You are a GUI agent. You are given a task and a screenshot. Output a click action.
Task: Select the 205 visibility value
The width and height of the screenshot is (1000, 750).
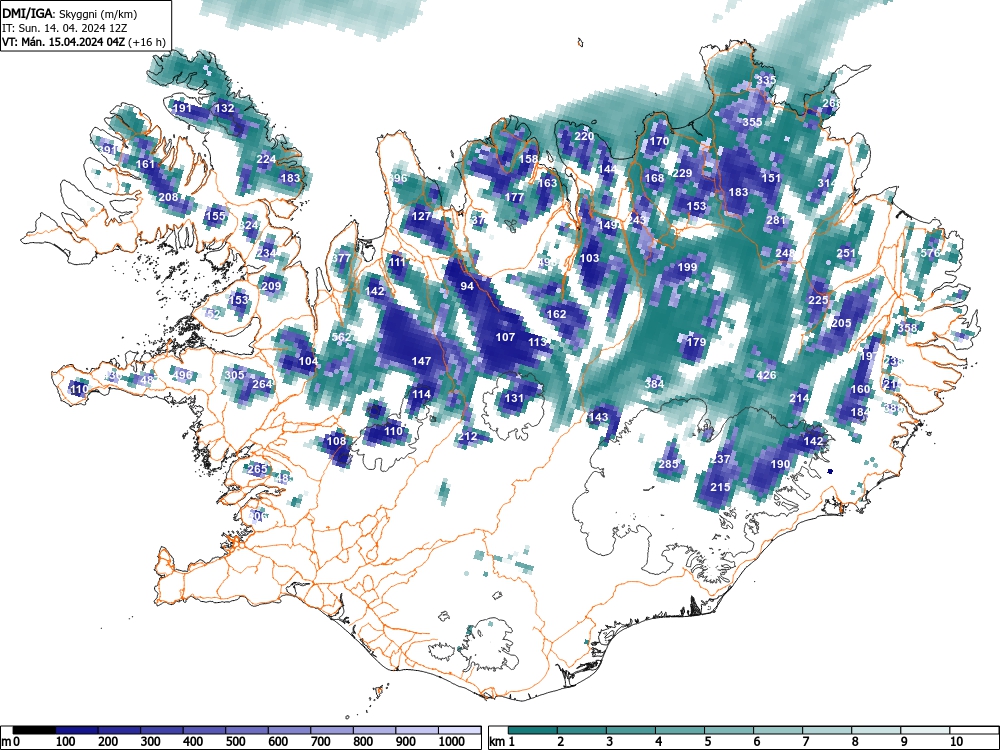841,323
